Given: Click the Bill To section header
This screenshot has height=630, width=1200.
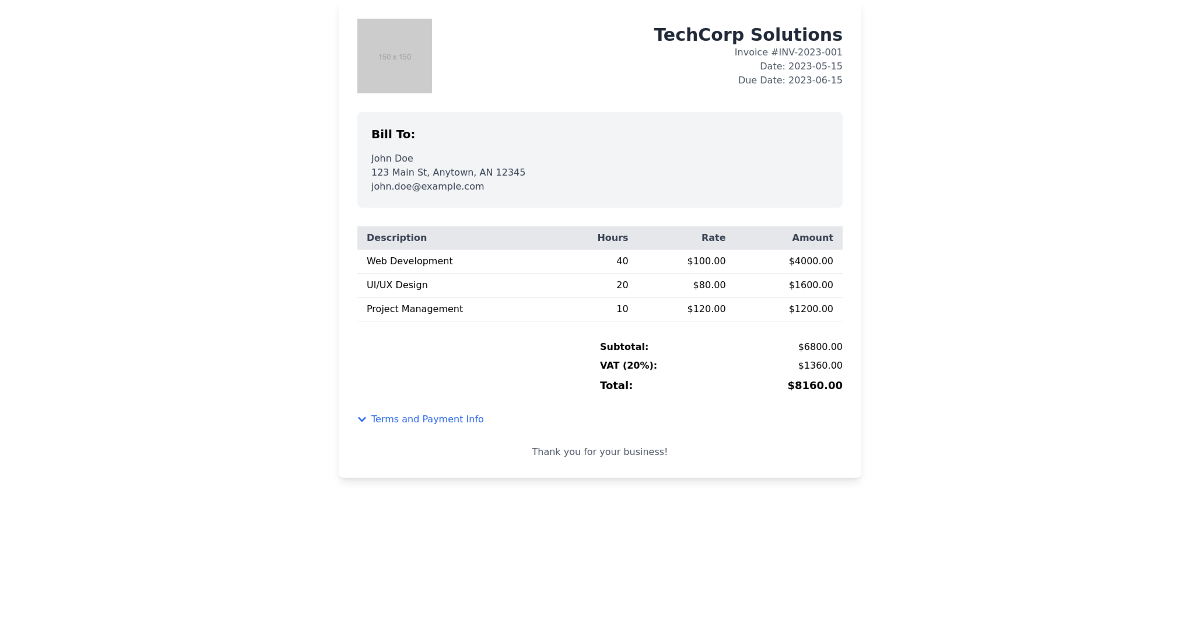Looking at the screenshot, I should click(x=394, y=134).
